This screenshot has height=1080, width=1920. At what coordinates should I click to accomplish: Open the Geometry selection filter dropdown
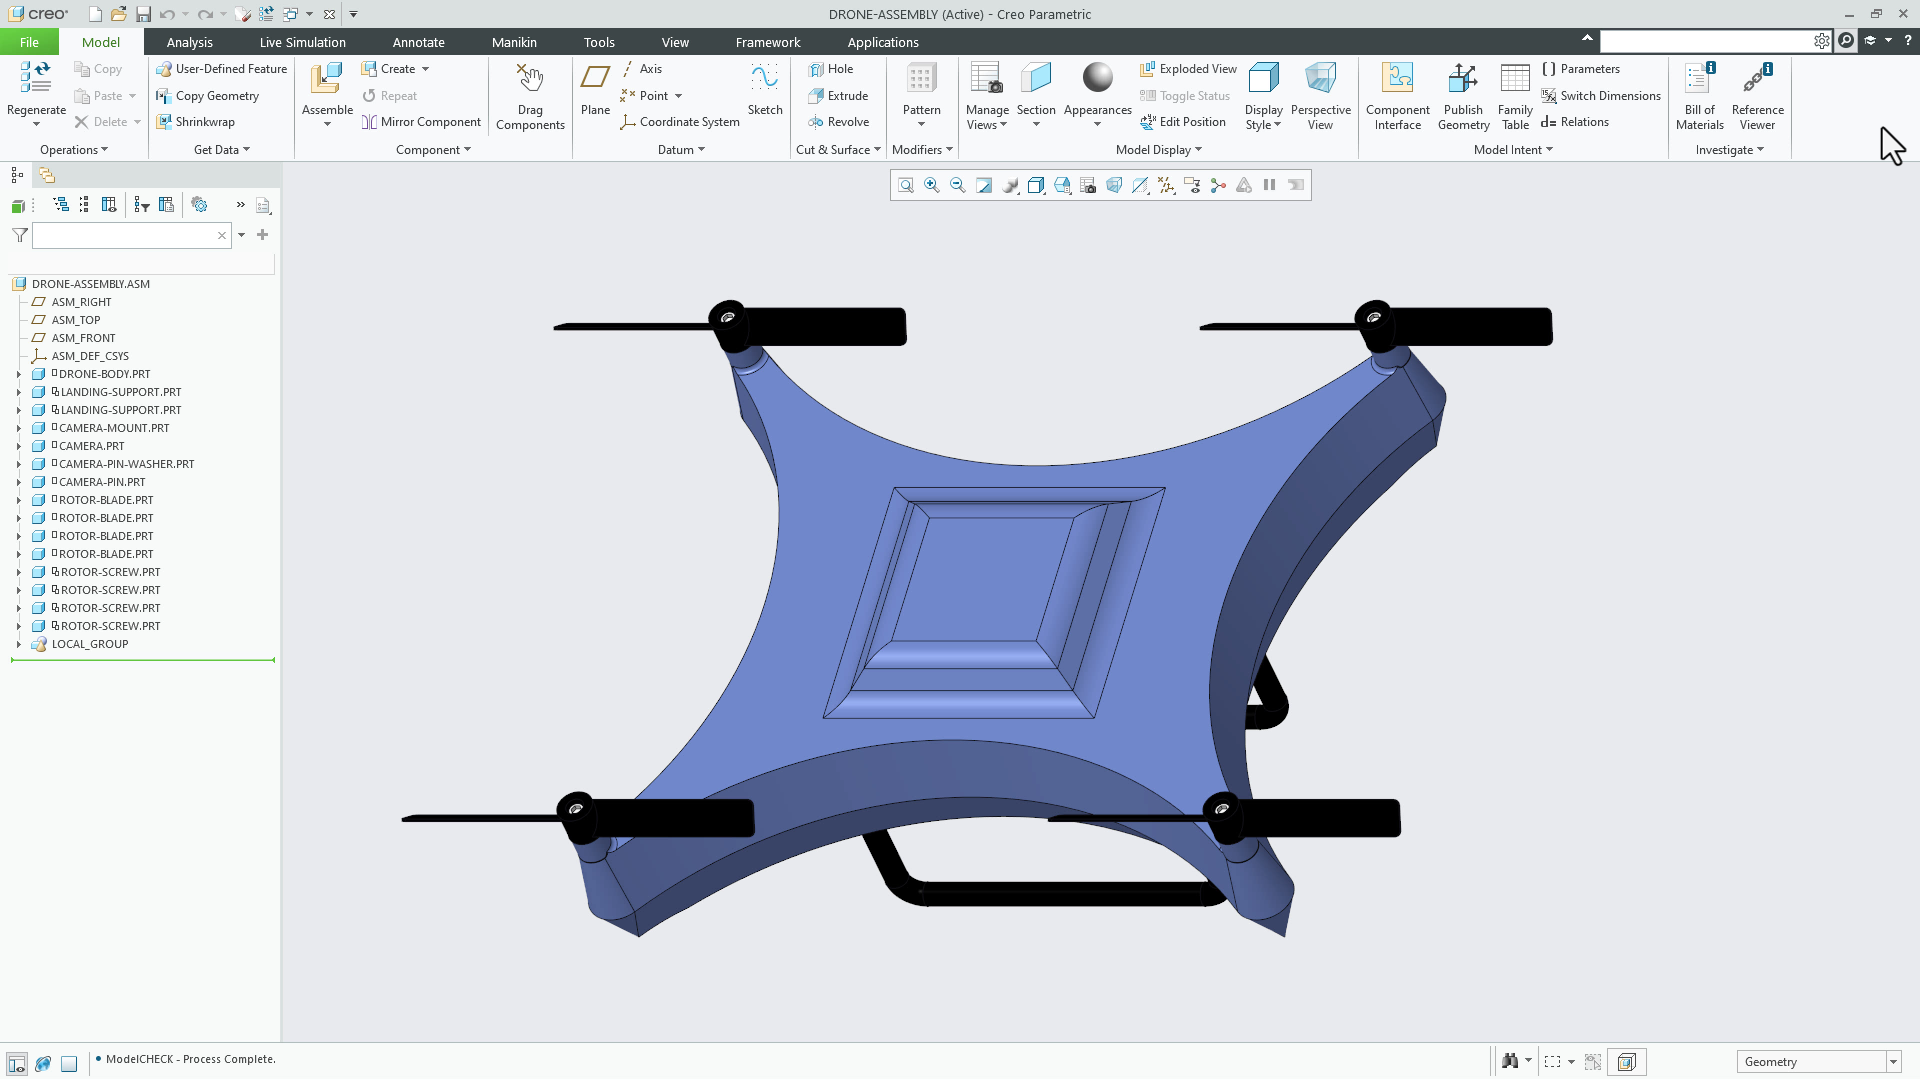point(1893,1062)
